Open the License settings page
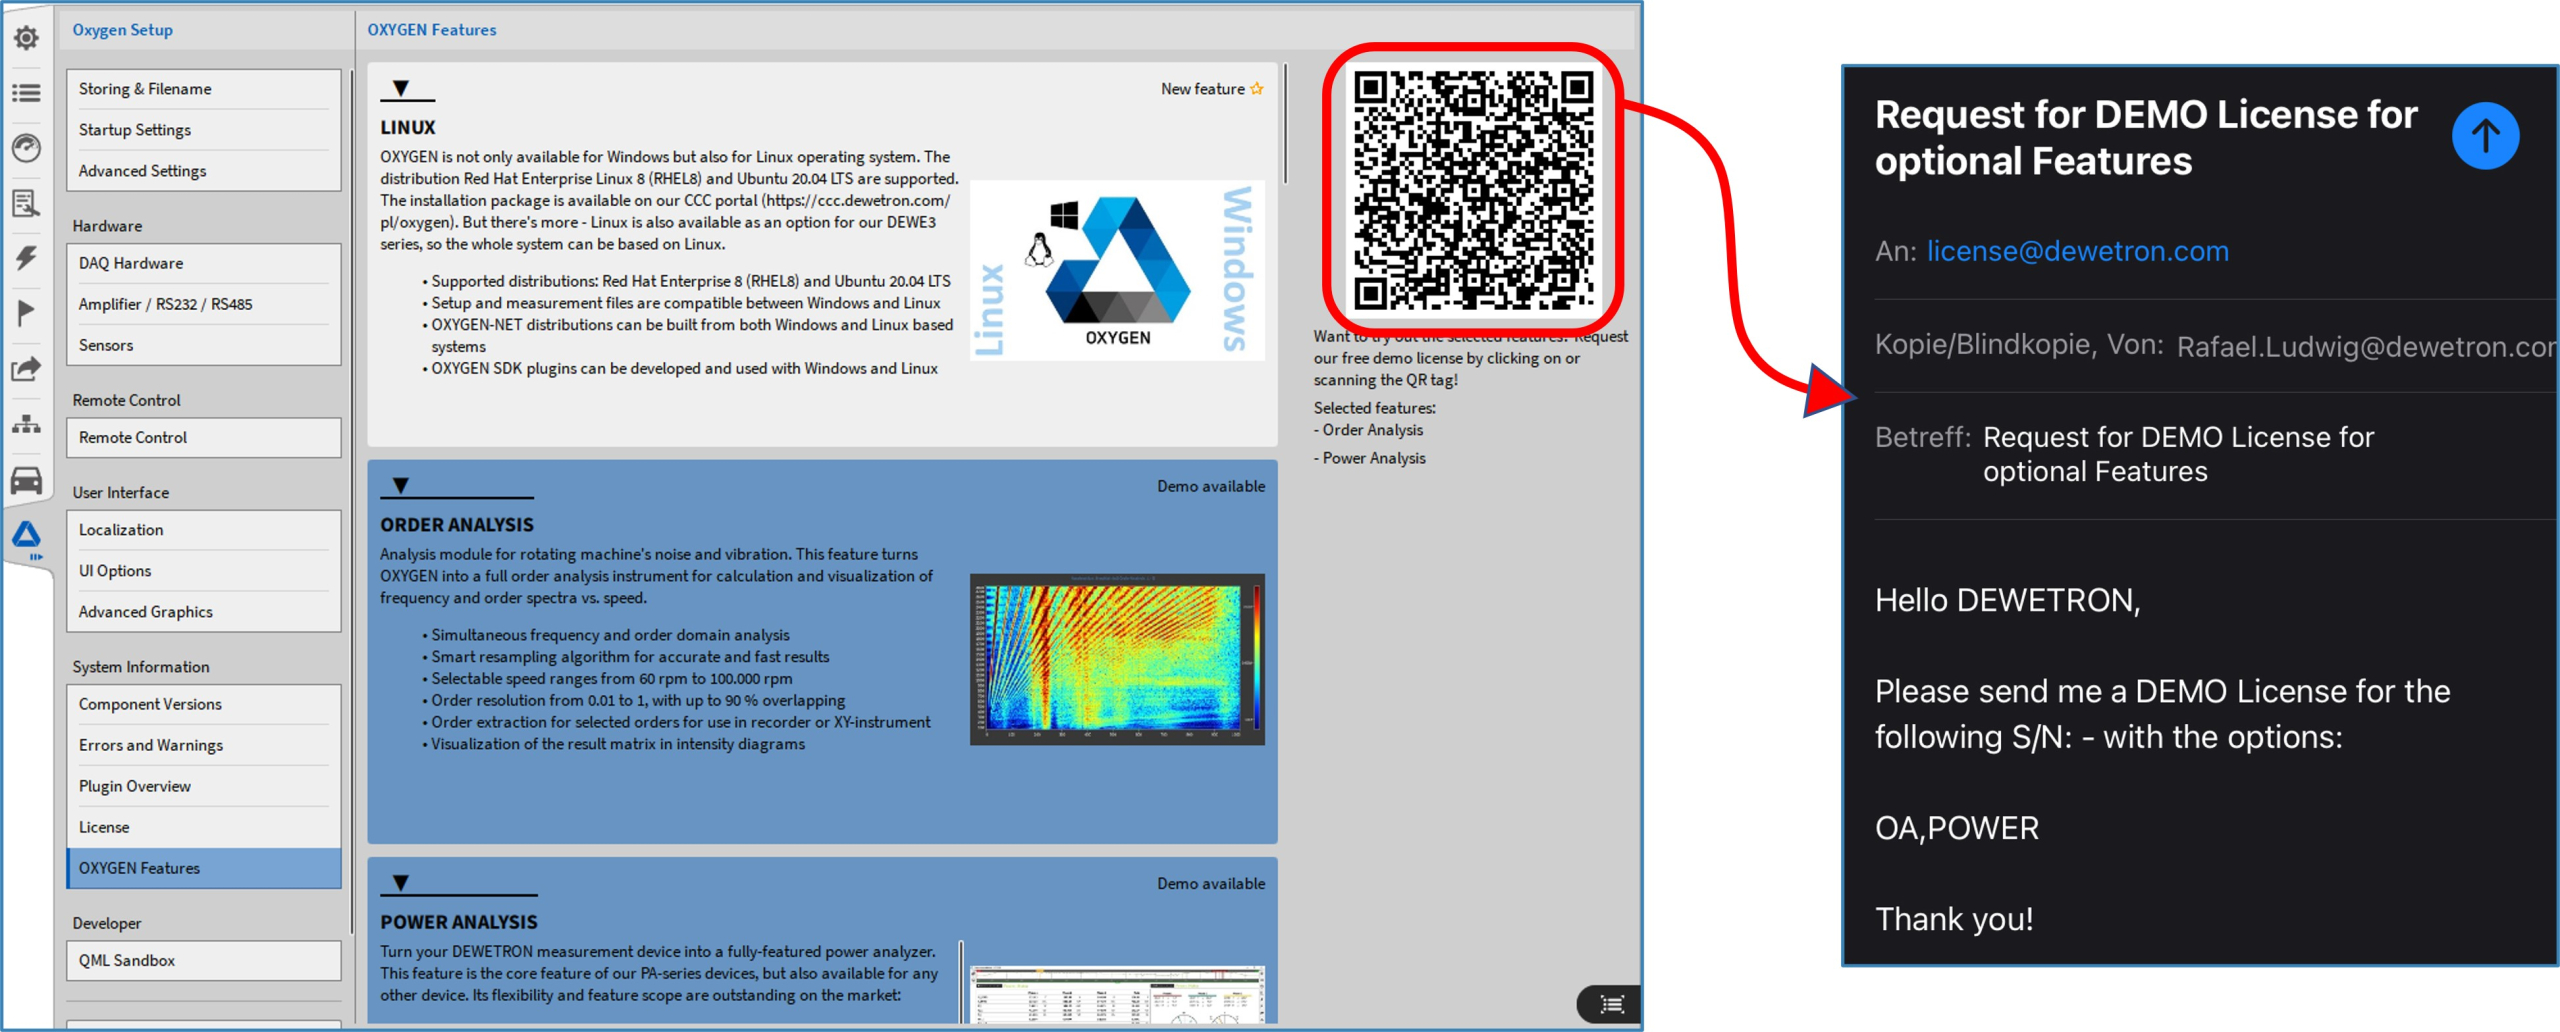This screenshot has height=1032, width=2560. pyautogui.click(x=104, y=827)
